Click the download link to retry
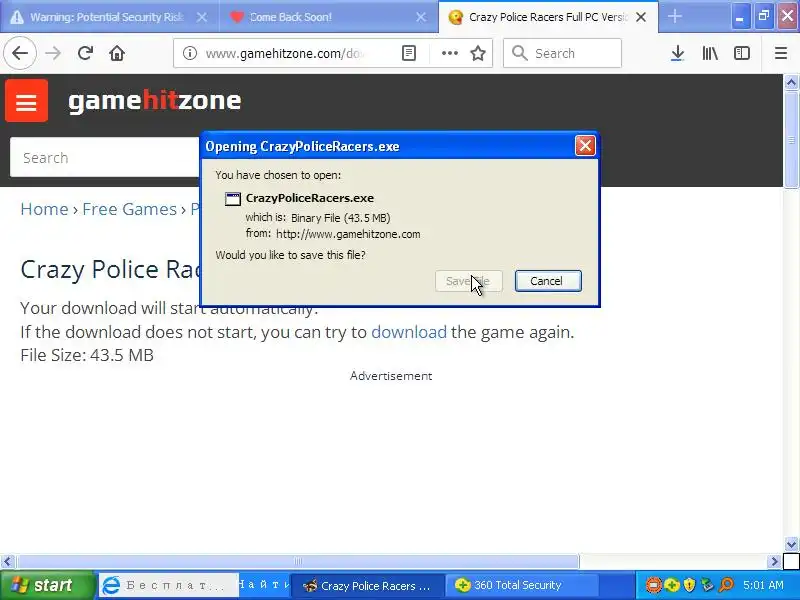Screen dimensions: 800x600 [x=409, y=332]
